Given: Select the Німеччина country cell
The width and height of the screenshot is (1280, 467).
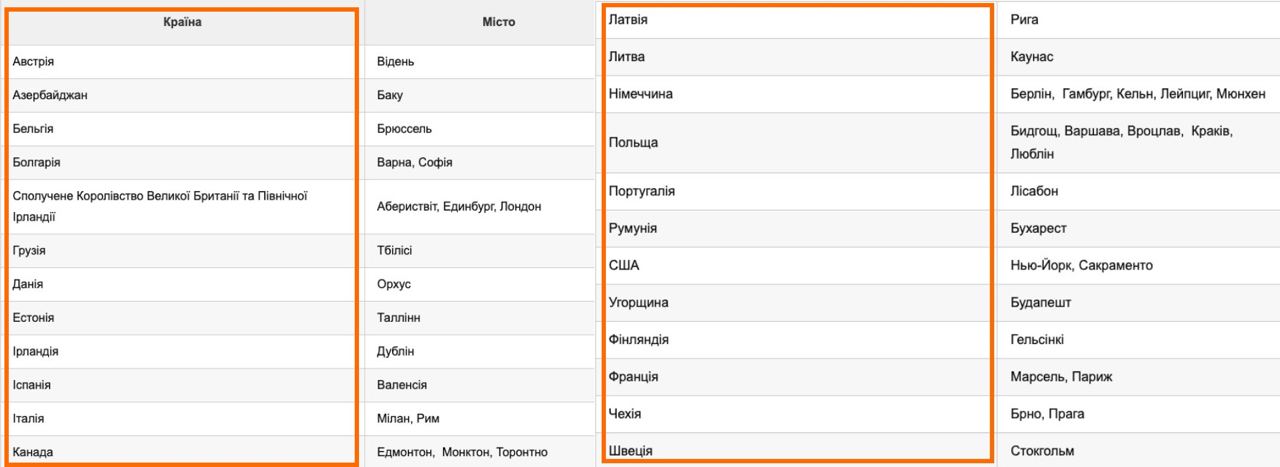Looking at the screenshot, I should (x=641, y=94).
